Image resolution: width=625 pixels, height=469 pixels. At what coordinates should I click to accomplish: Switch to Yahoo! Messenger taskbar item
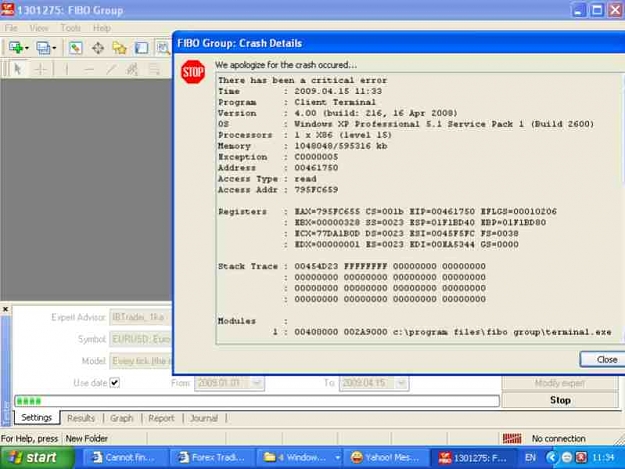click(x=386, y=457)
